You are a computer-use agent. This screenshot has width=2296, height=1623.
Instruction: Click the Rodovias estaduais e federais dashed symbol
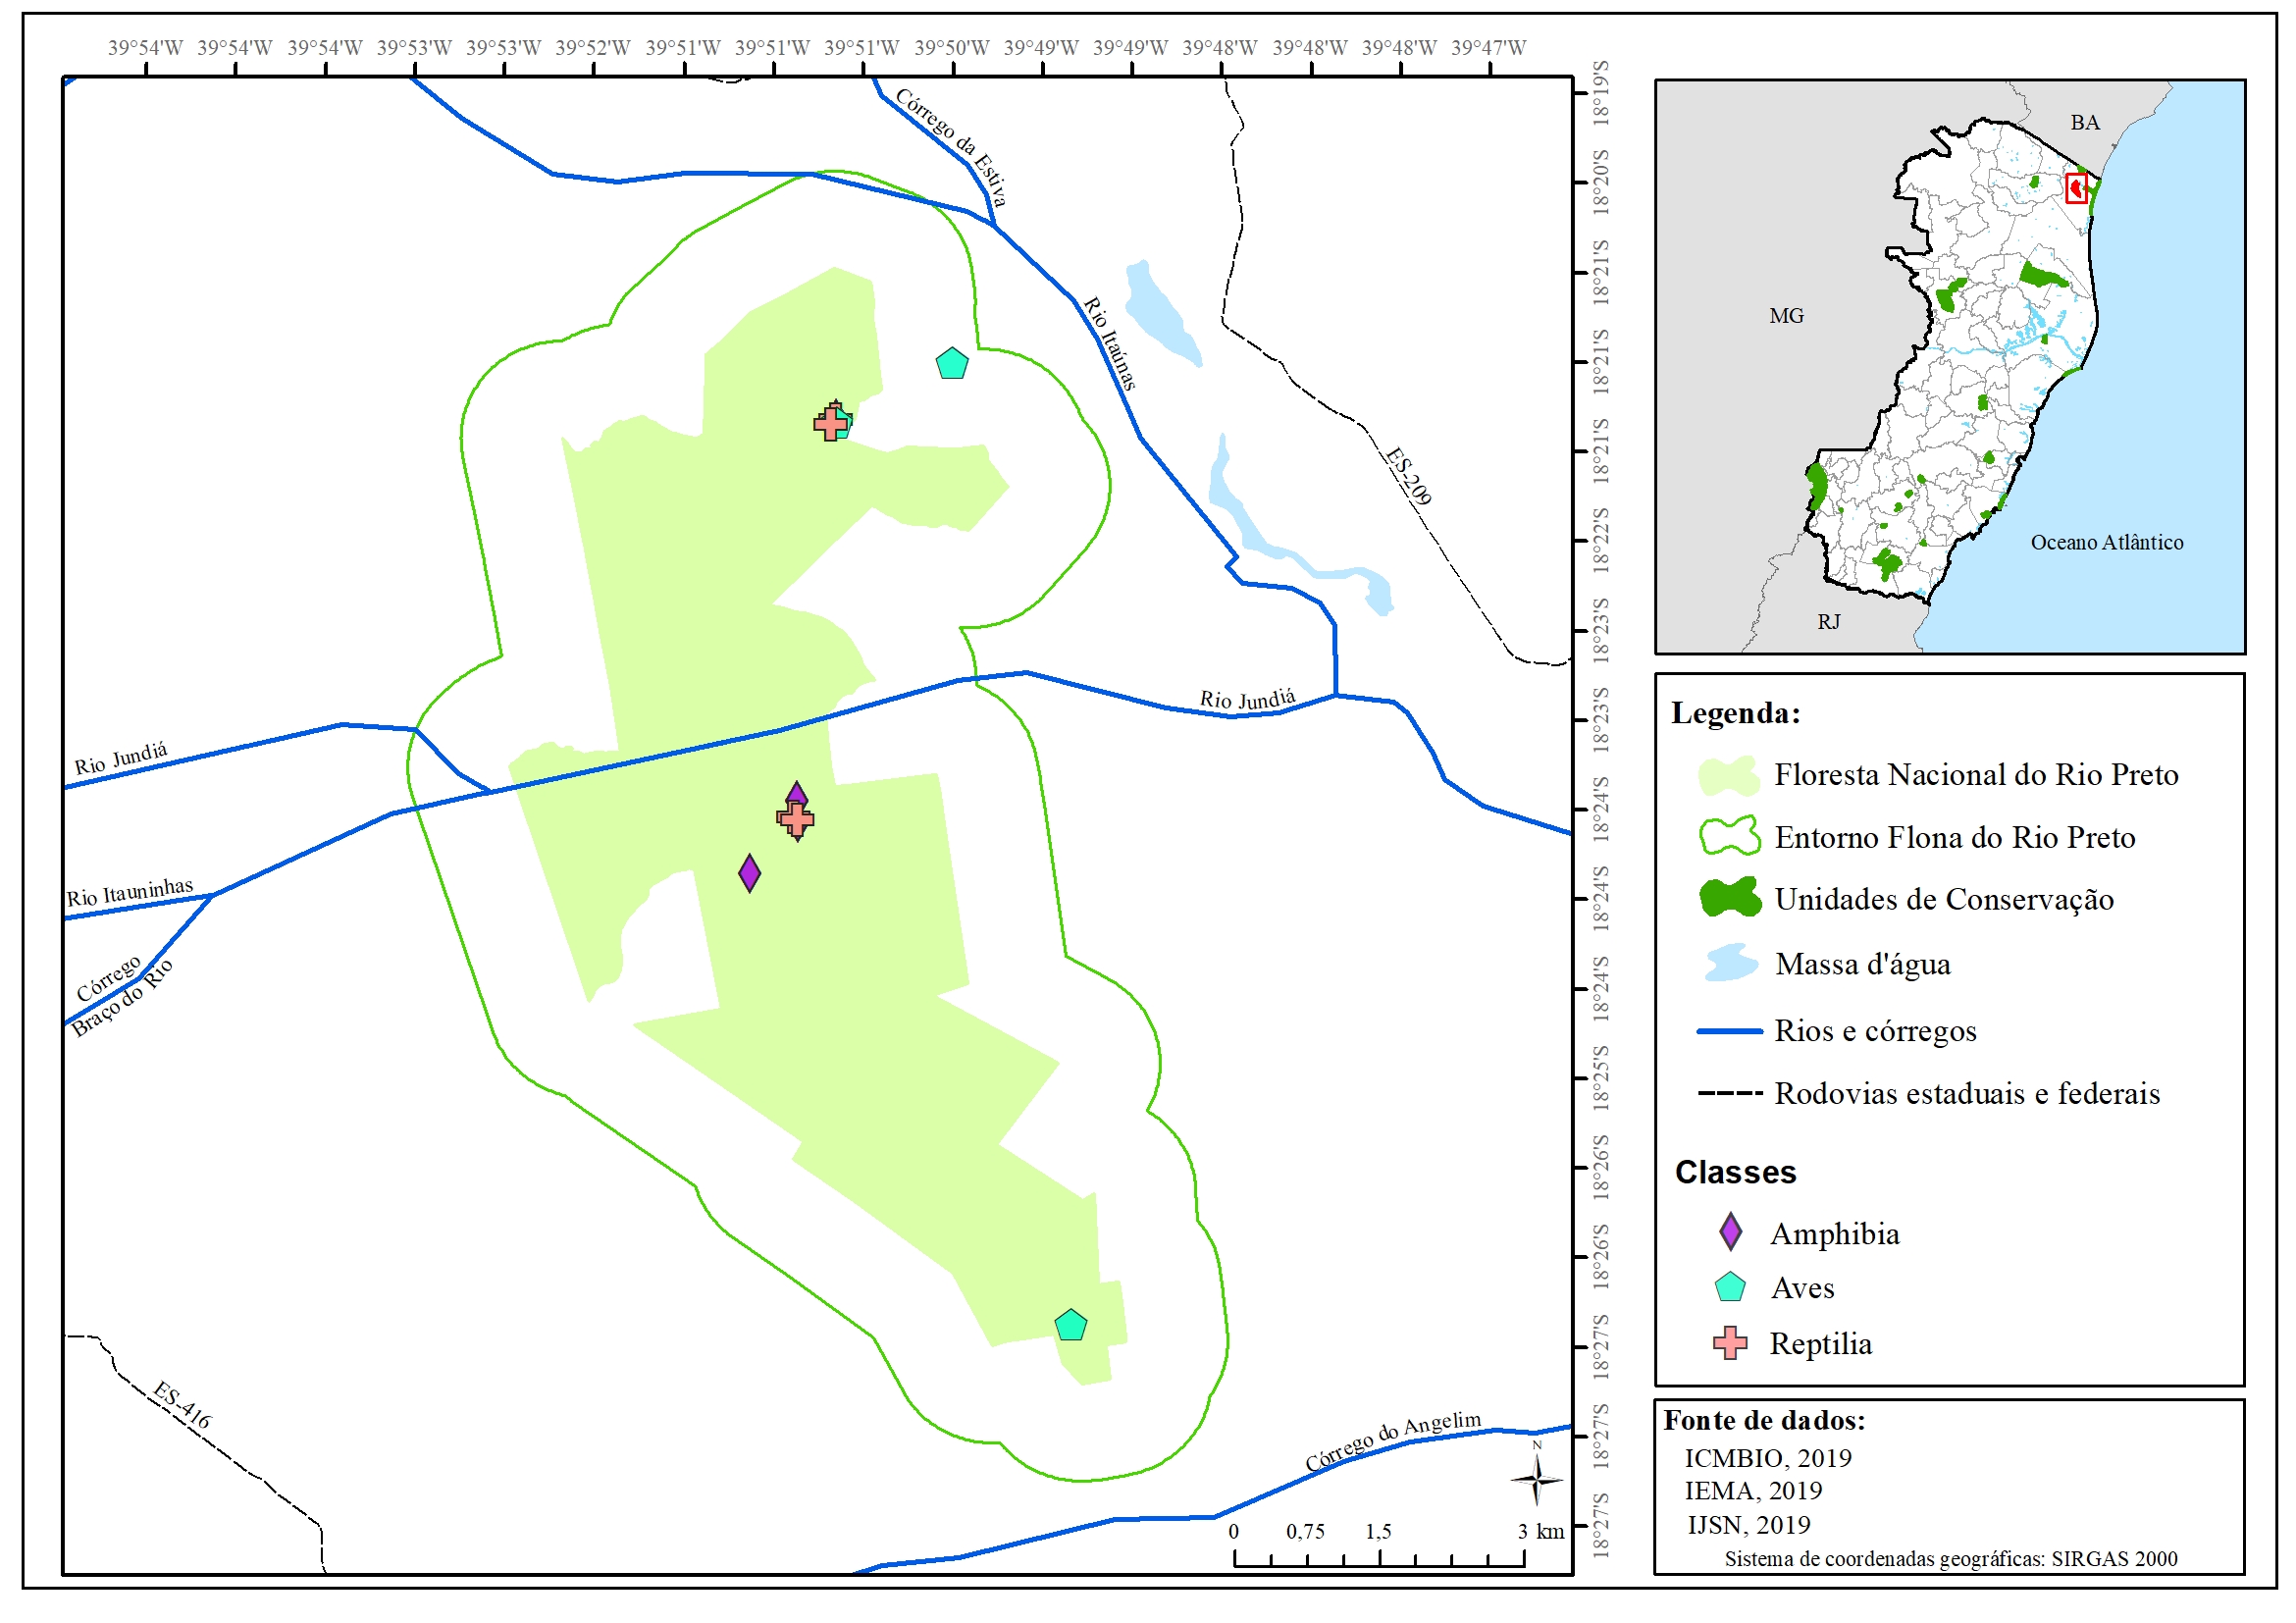[x=1729, y=1093]
